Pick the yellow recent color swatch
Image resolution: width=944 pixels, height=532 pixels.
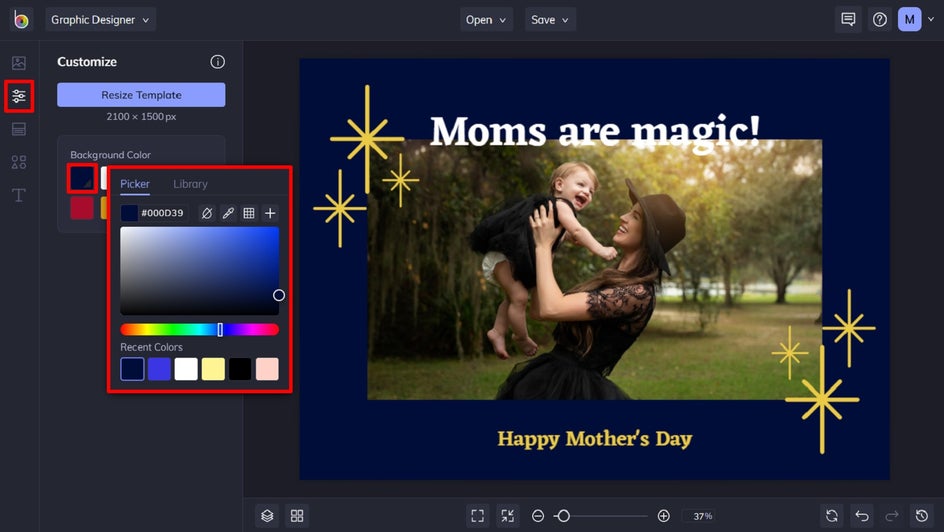point(213,369)
